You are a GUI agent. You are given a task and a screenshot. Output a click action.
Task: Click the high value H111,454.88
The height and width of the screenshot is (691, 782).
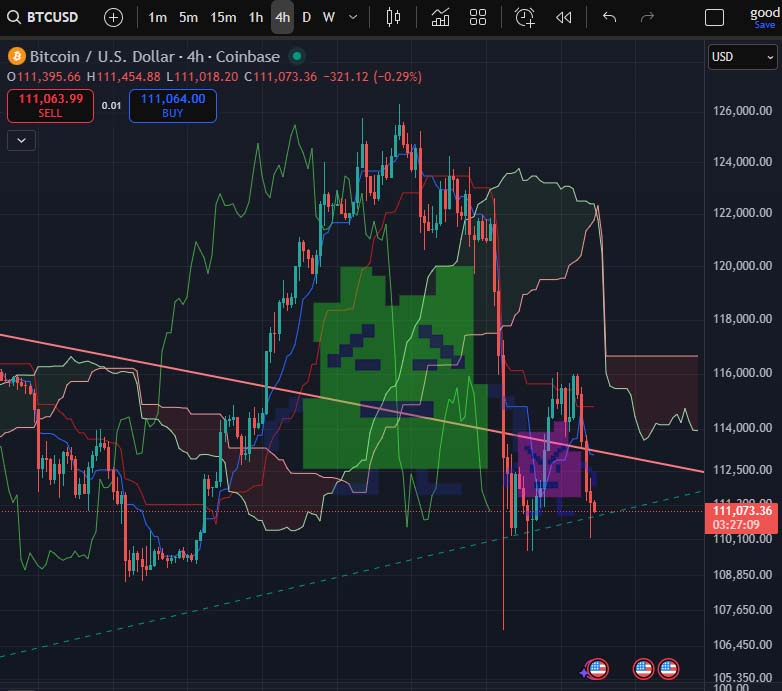click(124, 77)
